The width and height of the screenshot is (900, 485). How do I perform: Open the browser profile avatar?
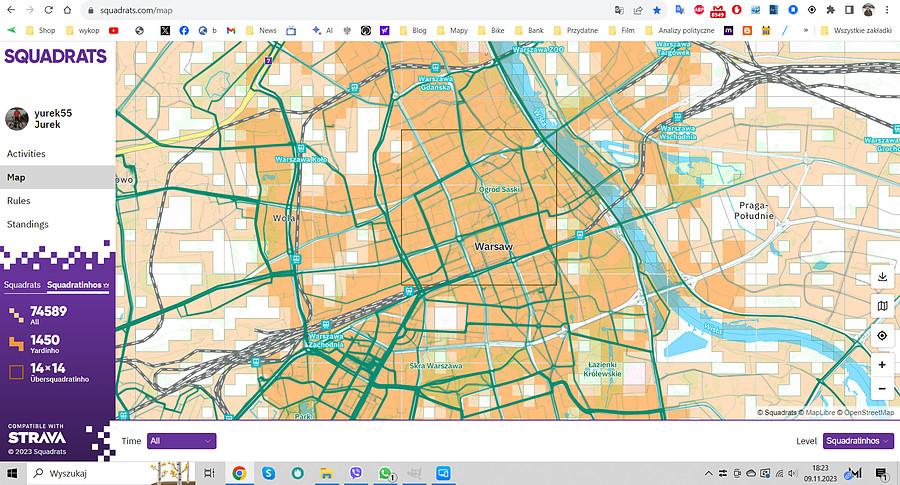coord(868,10)
